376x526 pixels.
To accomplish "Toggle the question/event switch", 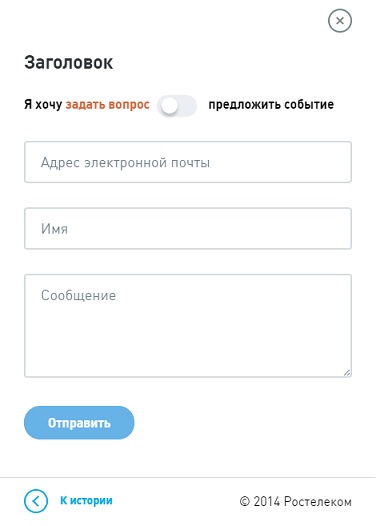I will click(177, 106).
